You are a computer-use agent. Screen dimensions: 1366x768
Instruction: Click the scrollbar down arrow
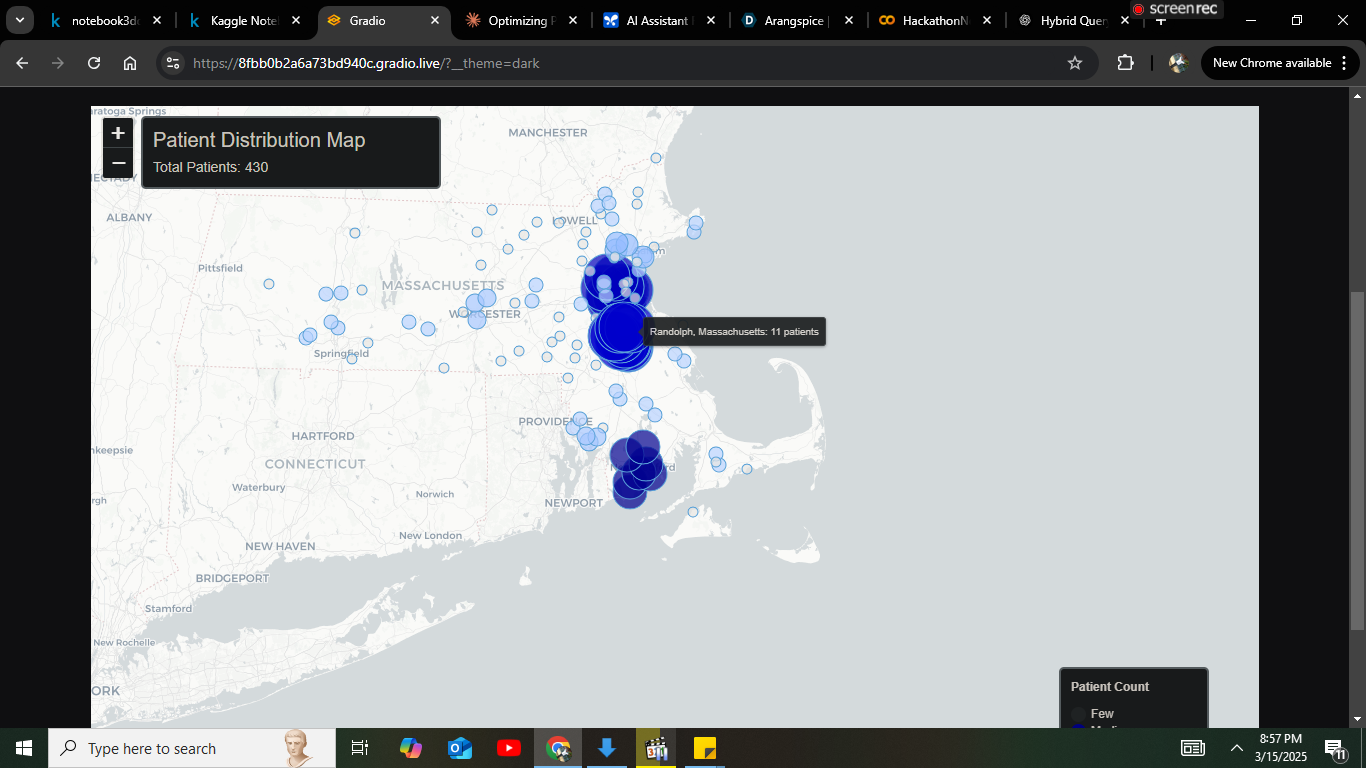(x=1357, y=719)
